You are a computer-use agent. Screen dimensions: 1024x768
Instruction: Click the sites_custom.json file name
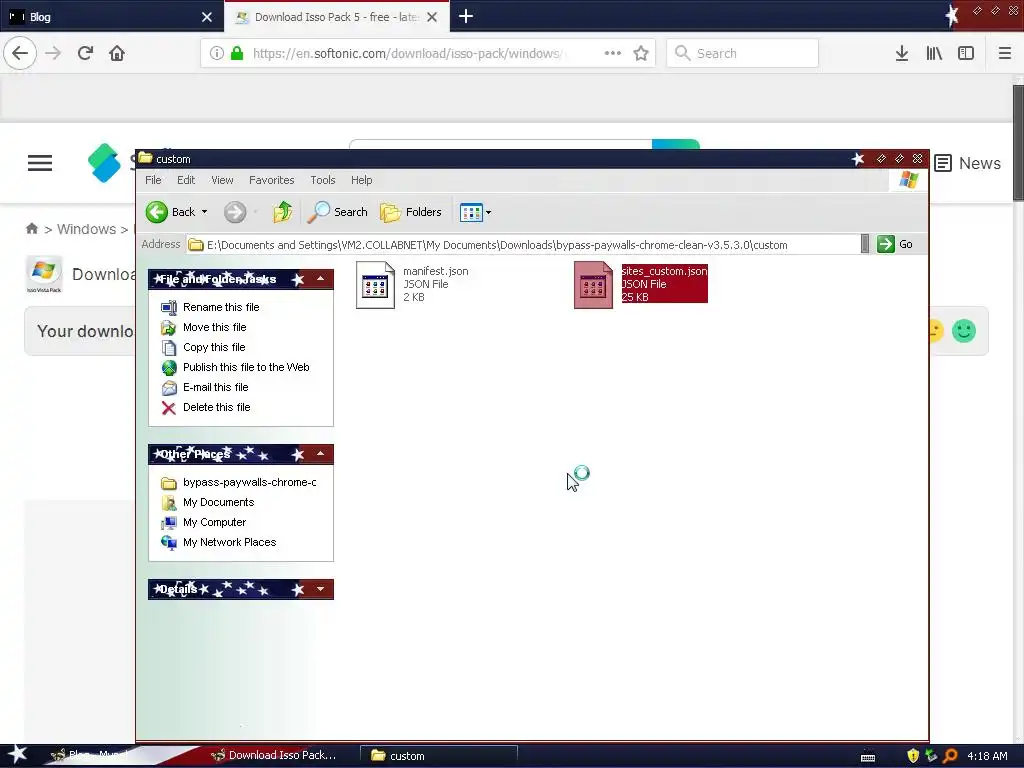664,271
